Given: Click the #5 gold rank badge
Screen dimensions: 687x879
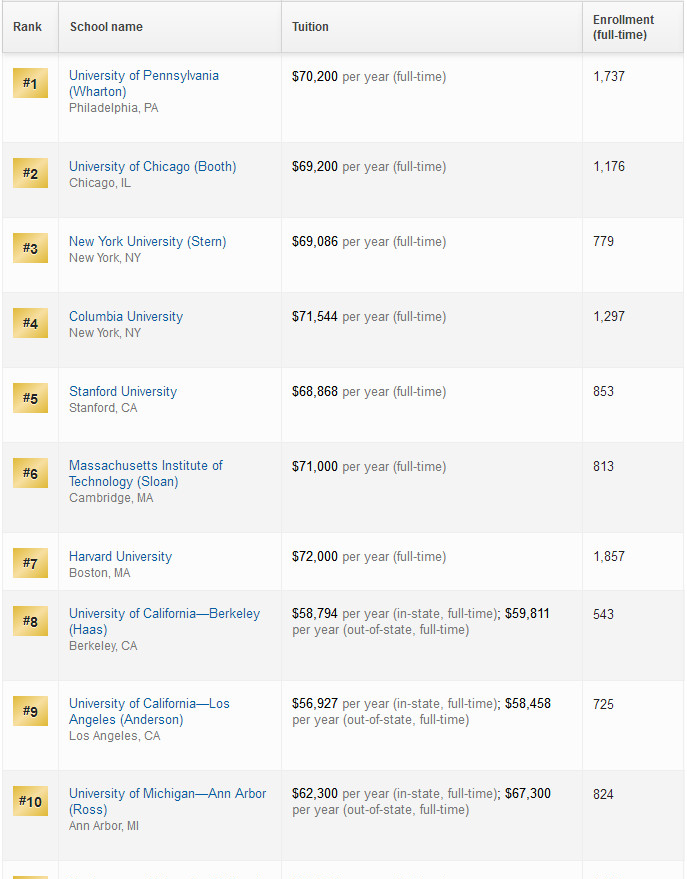Looking at the screenshot, I should click(x=30, y=398).
